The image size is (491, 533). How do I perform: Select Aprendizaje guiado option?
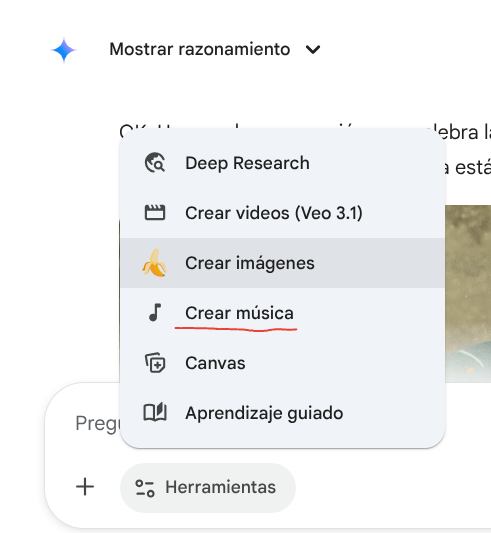[283, 413]
